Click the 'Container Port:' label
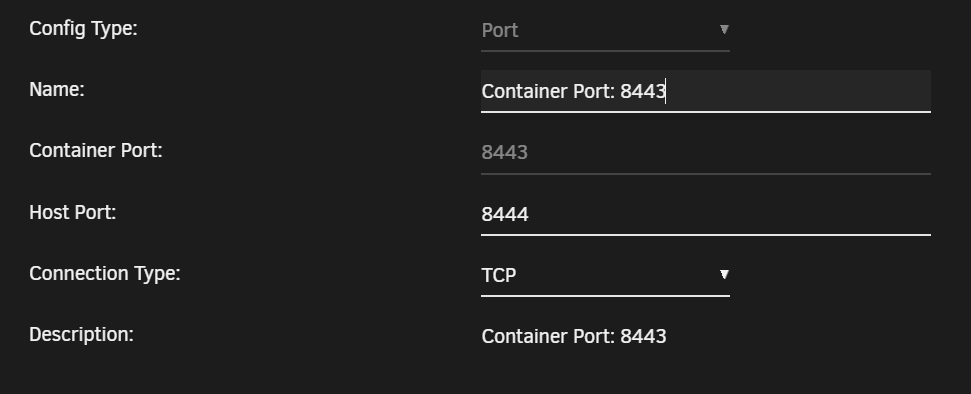971x394 pixels. (x=96, y=151)
